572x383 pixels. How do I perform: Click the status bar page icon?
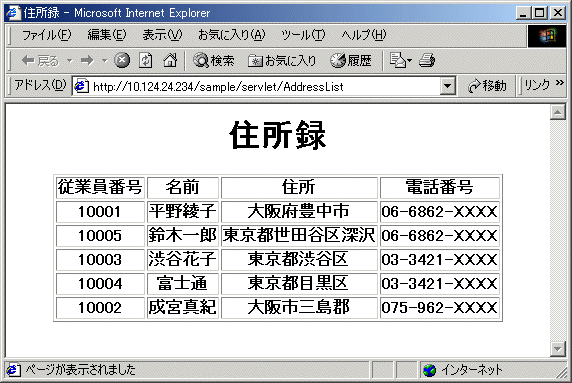click(x=13, y=370)
